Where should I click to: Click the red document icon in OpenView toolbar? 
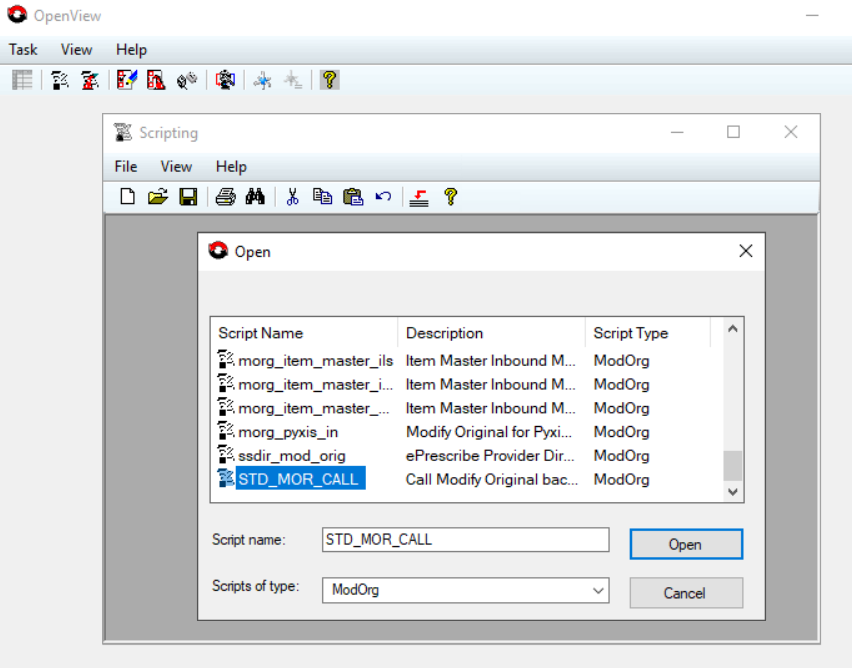[x=156, y=80]
